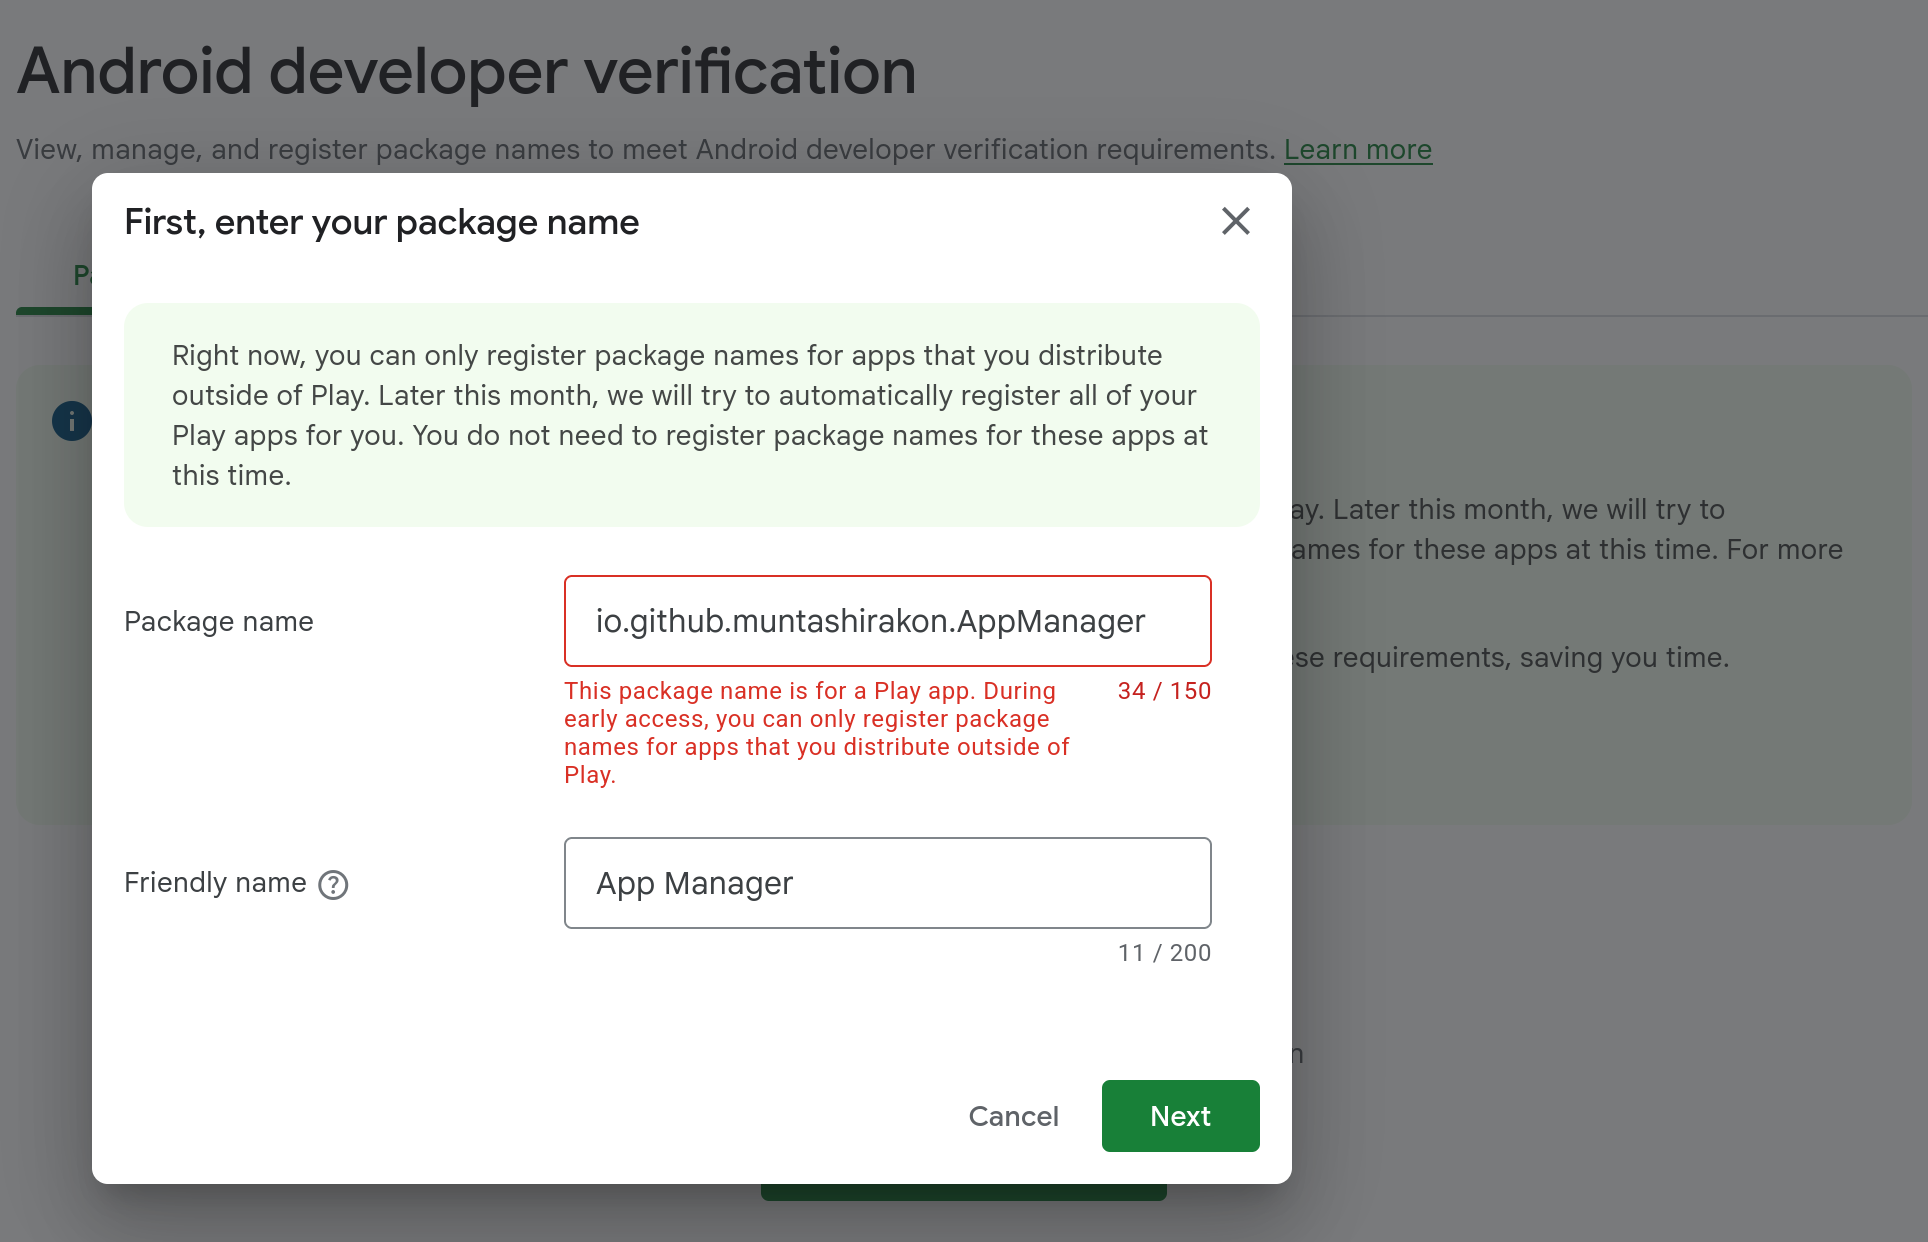
Task: Open the Learn more link
Action: 1357,150
